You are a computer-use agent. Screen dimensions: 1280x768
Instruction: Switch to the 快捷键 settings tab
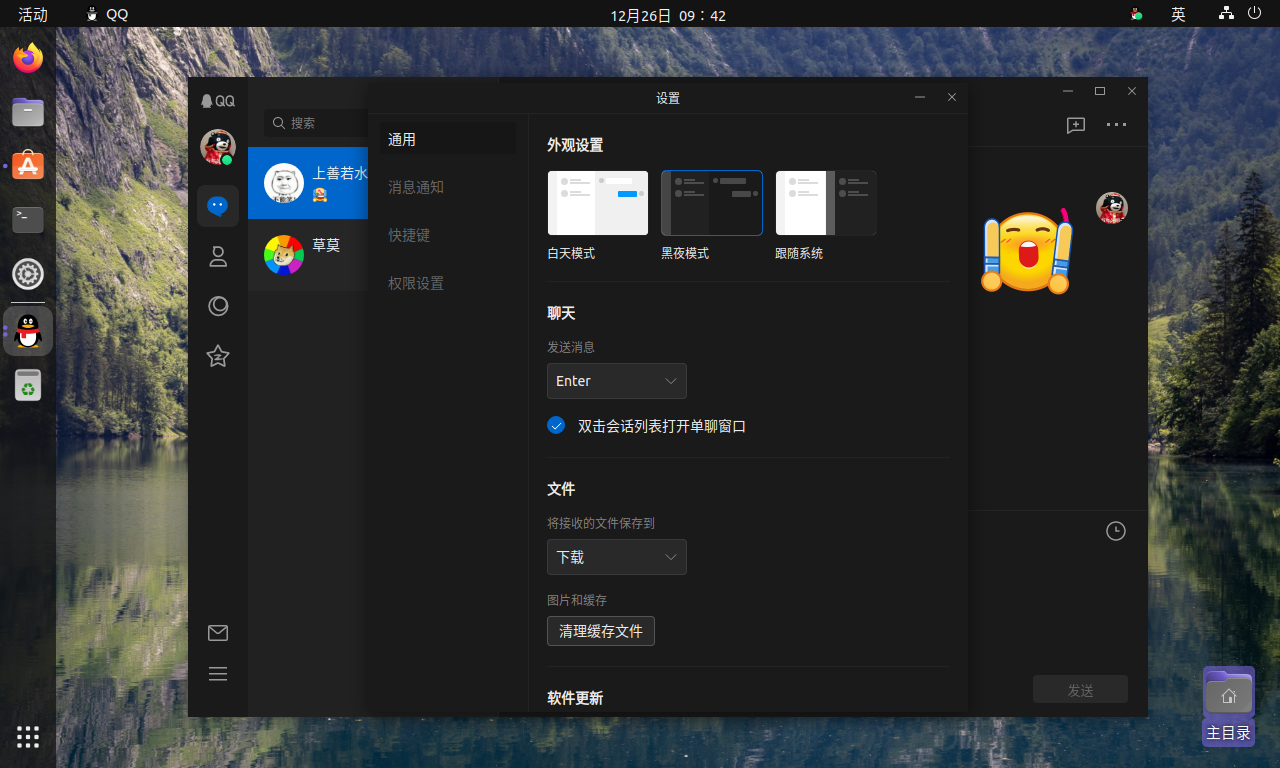(409, 235)
